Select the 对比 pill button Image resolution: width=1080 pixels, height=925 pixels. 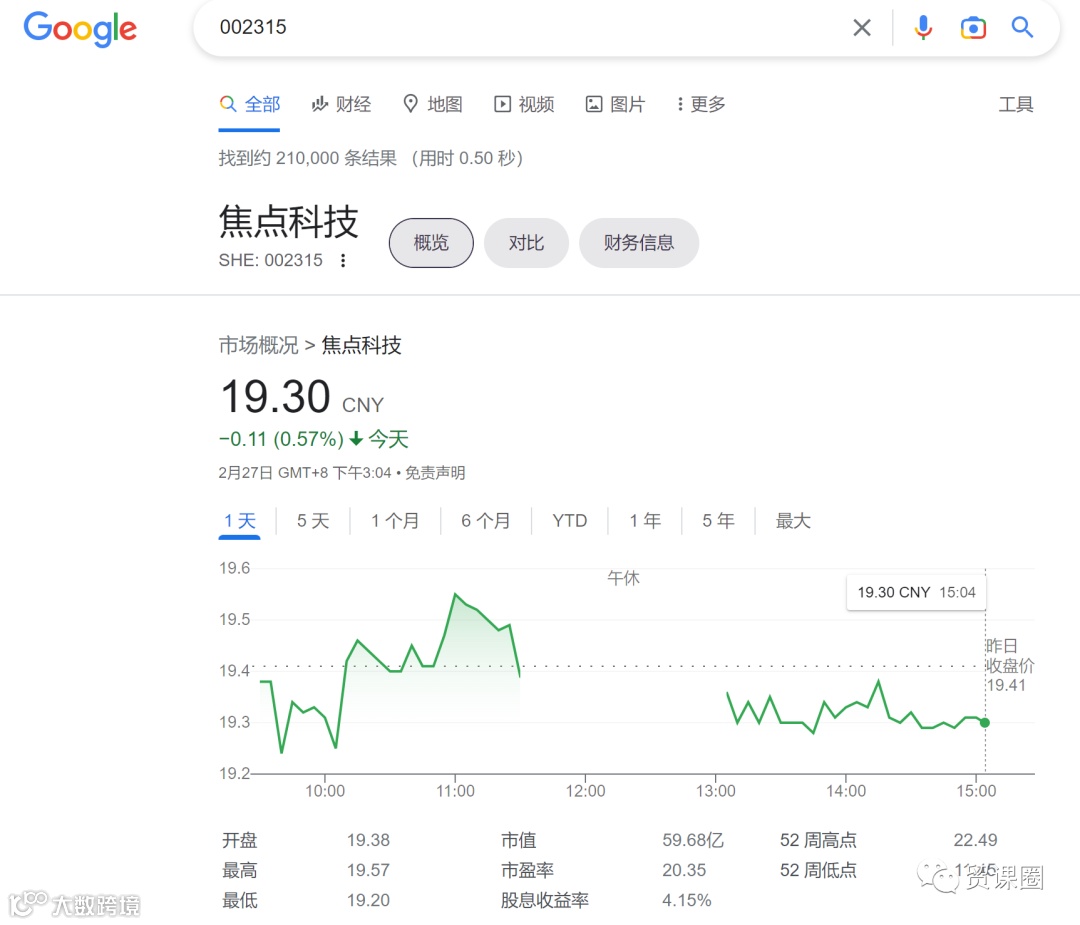pyautogui.click(x=526, y=243)
